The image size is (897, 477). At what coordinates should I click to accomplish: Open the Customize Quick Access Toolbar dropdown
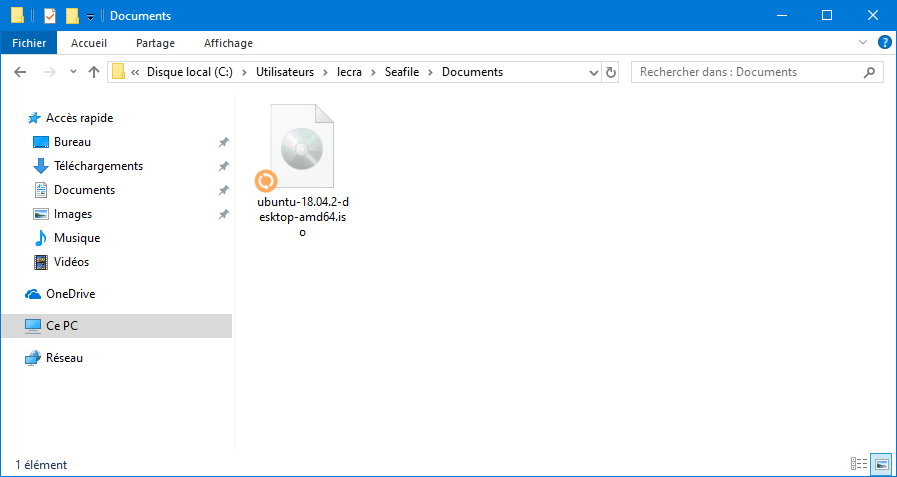(90, 17)
